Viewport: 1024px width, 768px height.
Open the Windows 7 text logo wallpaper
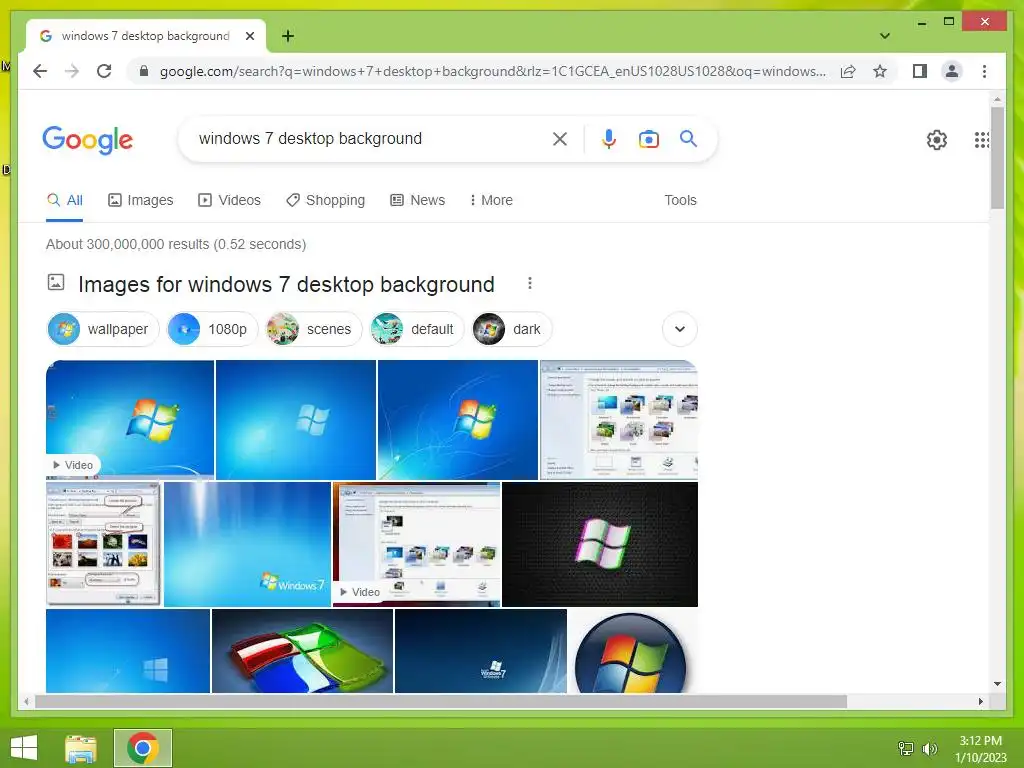click(248, 544)
